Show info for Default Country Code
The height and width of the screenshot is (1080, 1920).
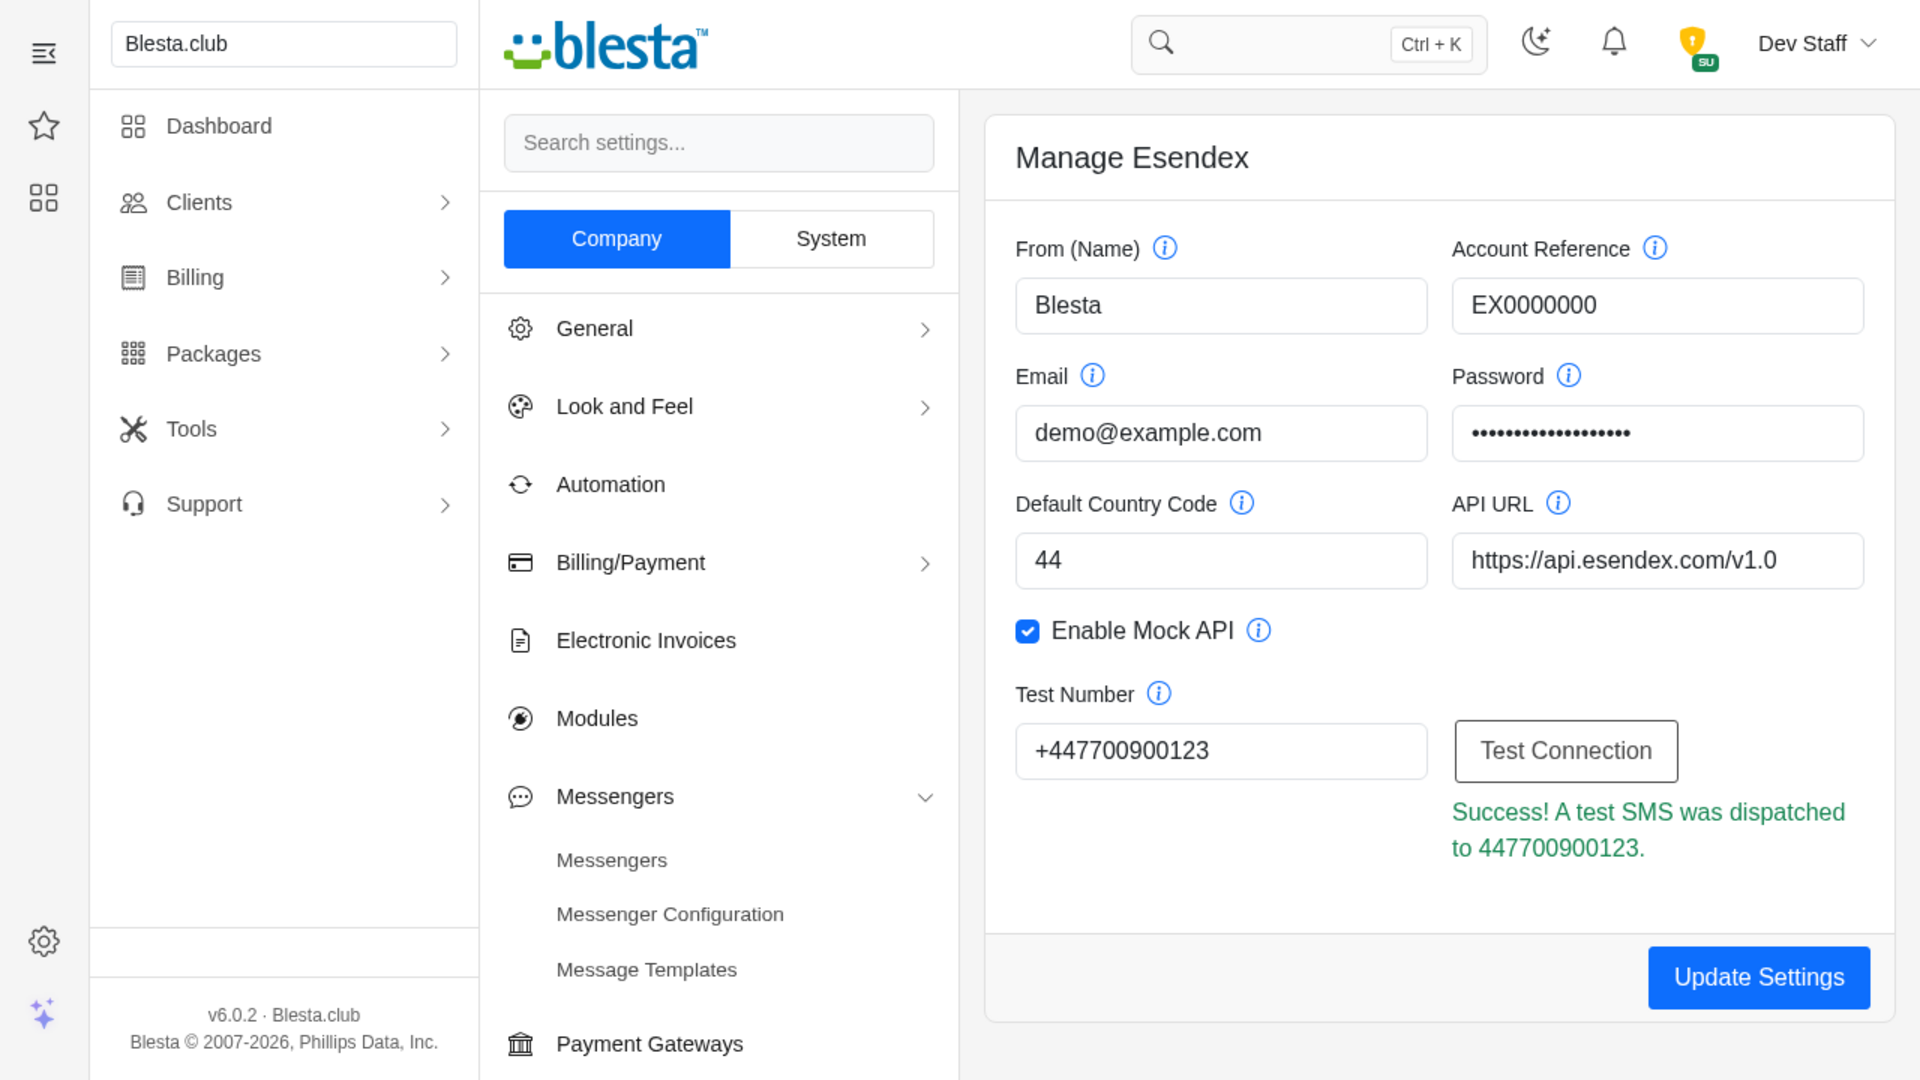pyautogui.click(x=1242, y=503)
